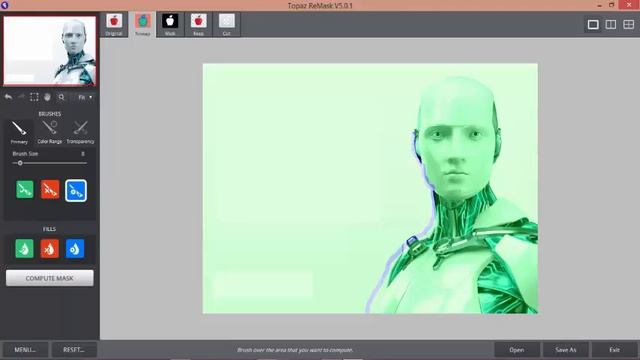Open the MENU button
The width and height of the screenshot is (640, 360).
tap(25, 350)
